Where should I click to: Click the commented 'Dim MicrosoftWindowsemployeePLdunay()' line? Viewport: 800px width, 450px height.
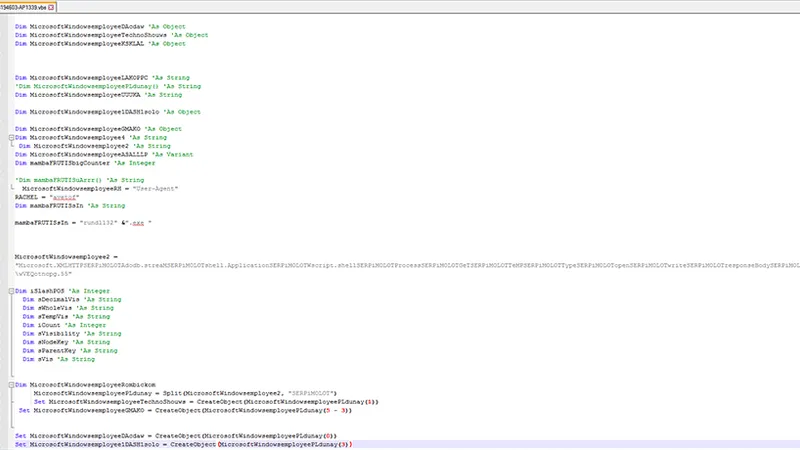point(108,87)
